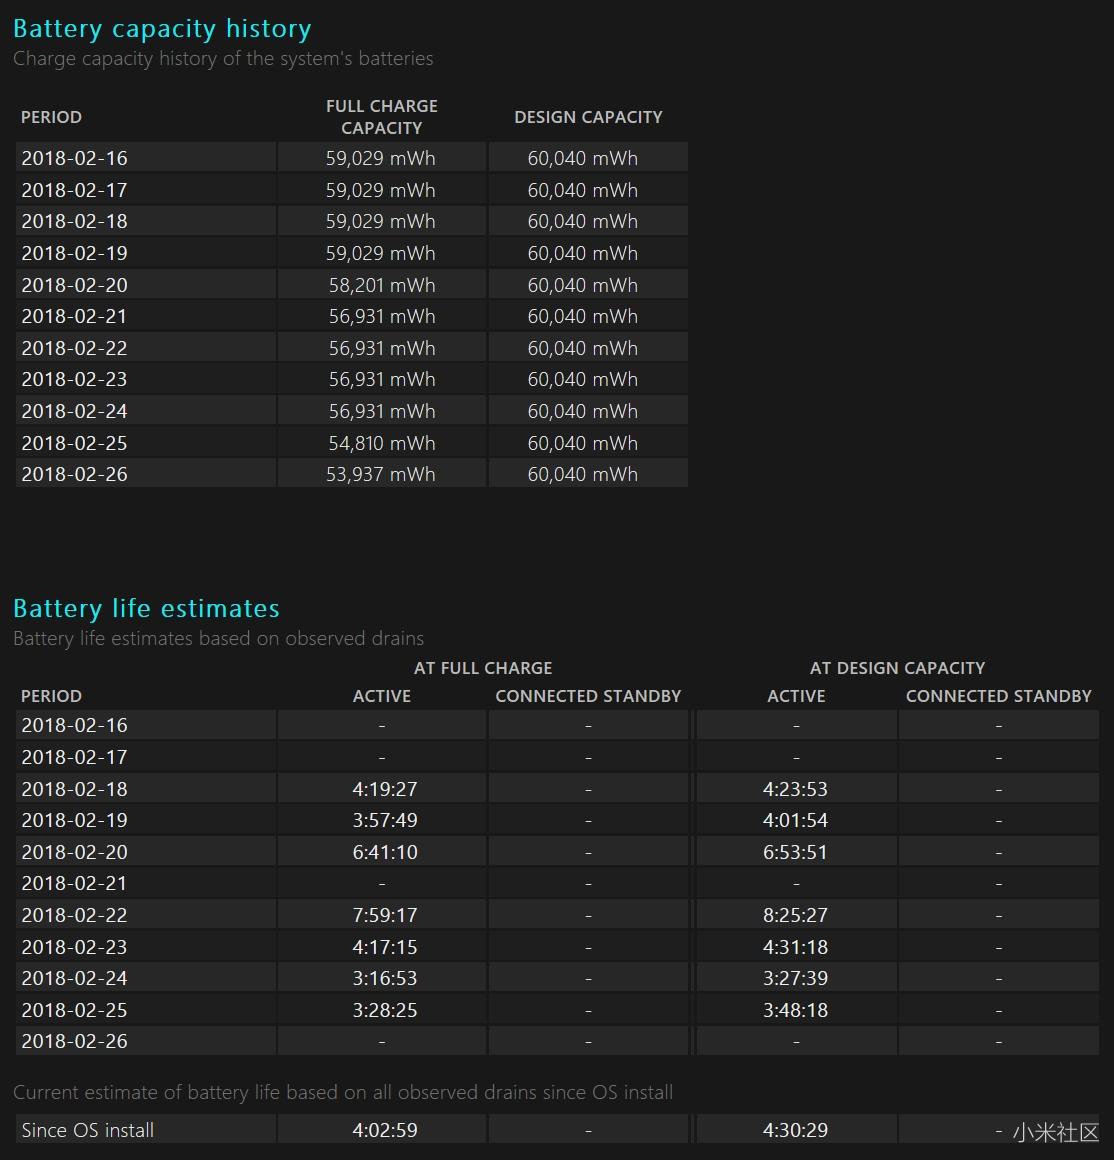The width and height of the screenshot is (1114, 1160).
Task: Click the 4:30:29 design capacity estimate
Action: [x=795, y=1130]
